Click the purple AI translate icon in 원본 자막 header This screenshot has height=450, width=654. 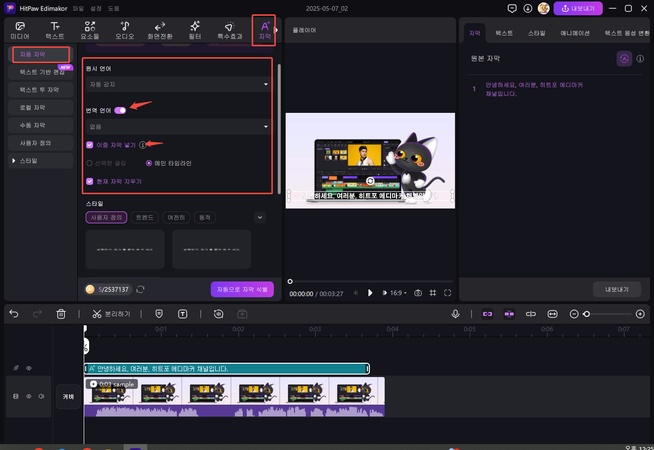[x=624, y=59]
